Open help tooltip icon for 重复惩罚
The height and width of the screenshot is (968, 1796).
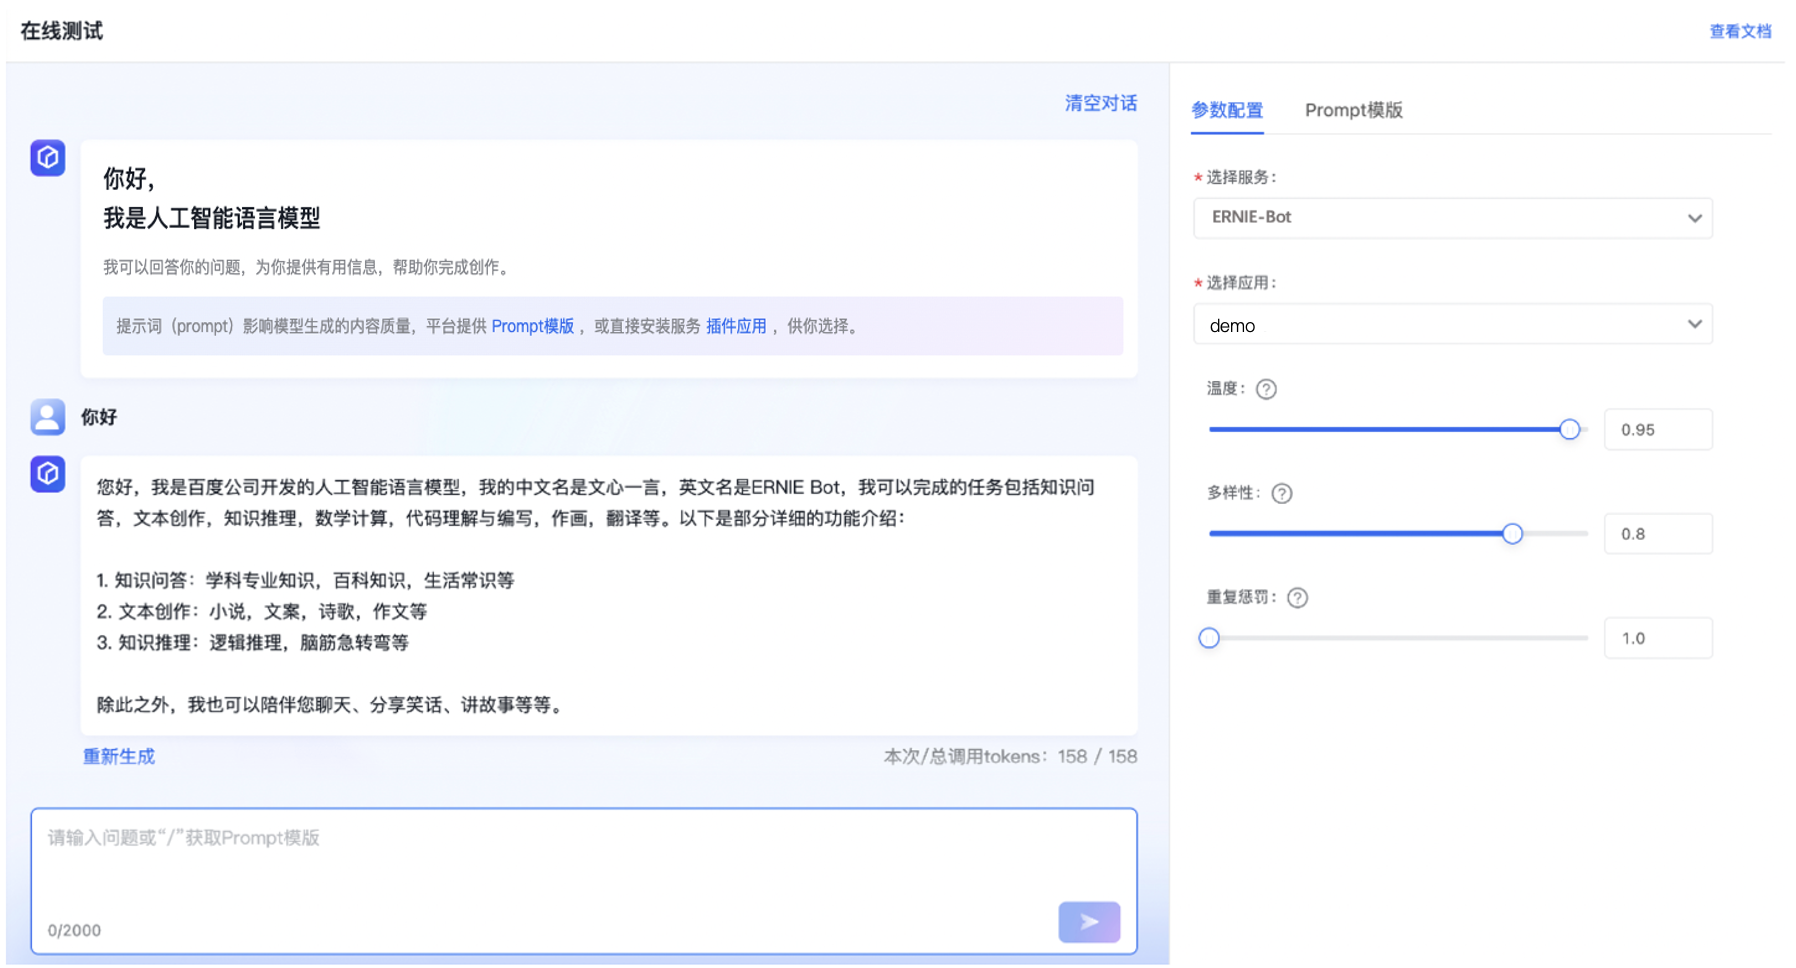[1297, 598]
